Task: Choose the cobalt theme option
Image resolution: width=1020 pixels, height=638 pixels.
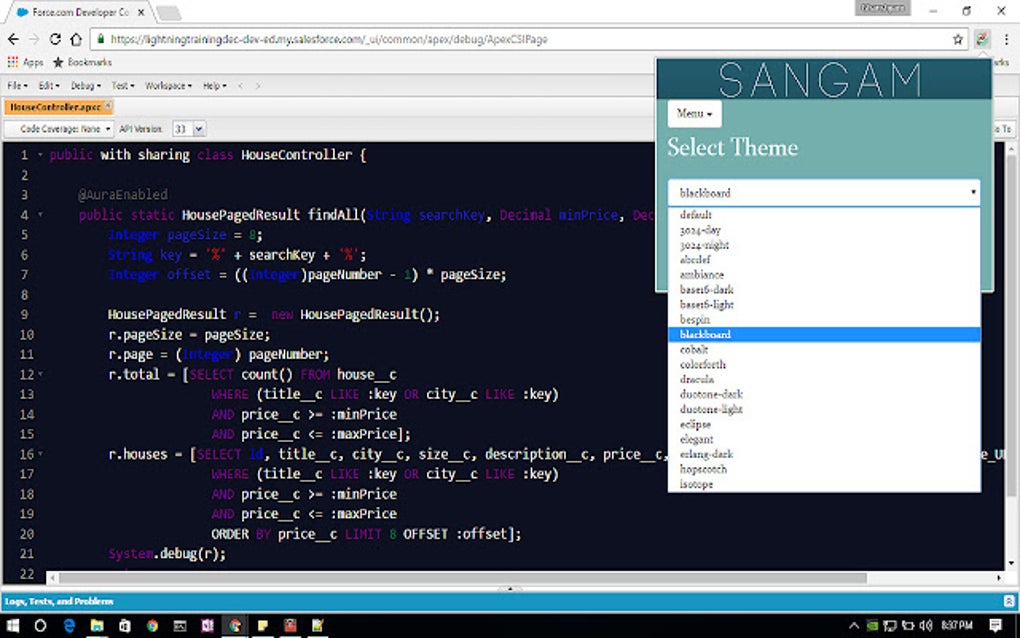Action: coord(824,349)
